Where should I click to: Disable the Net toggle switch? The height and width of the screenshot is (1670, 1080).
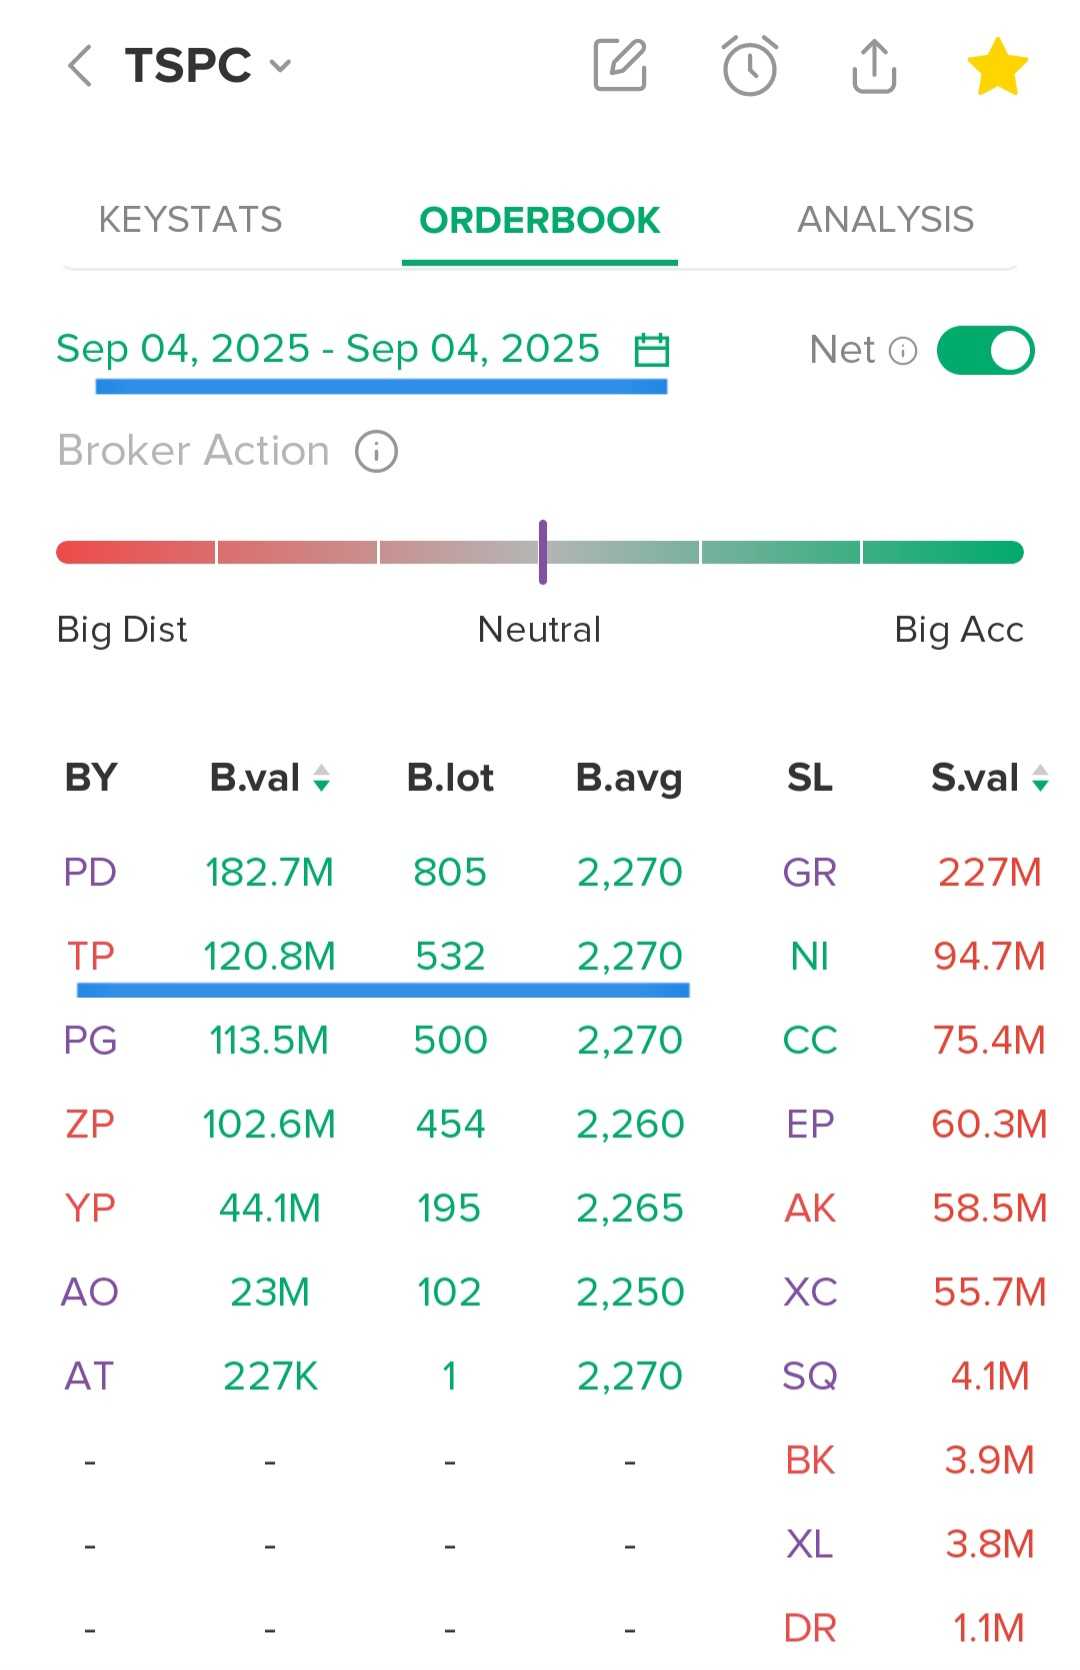[x=985, y=350]
